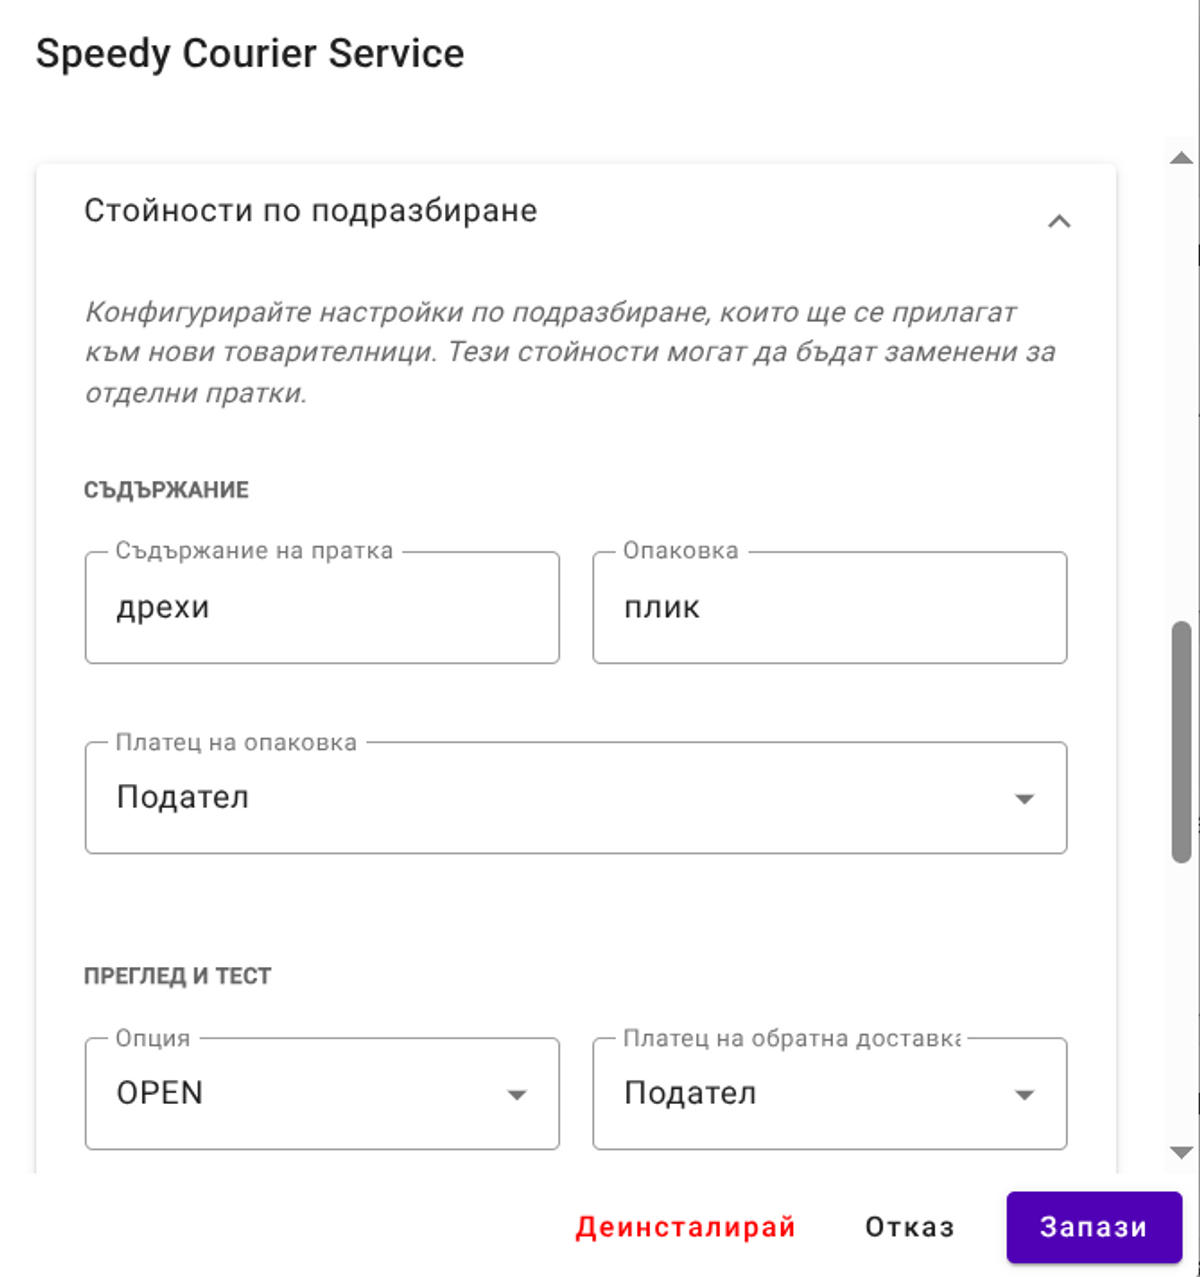Click the Запази button
This screenshot has width=1200, height=1277.
1094,1227
